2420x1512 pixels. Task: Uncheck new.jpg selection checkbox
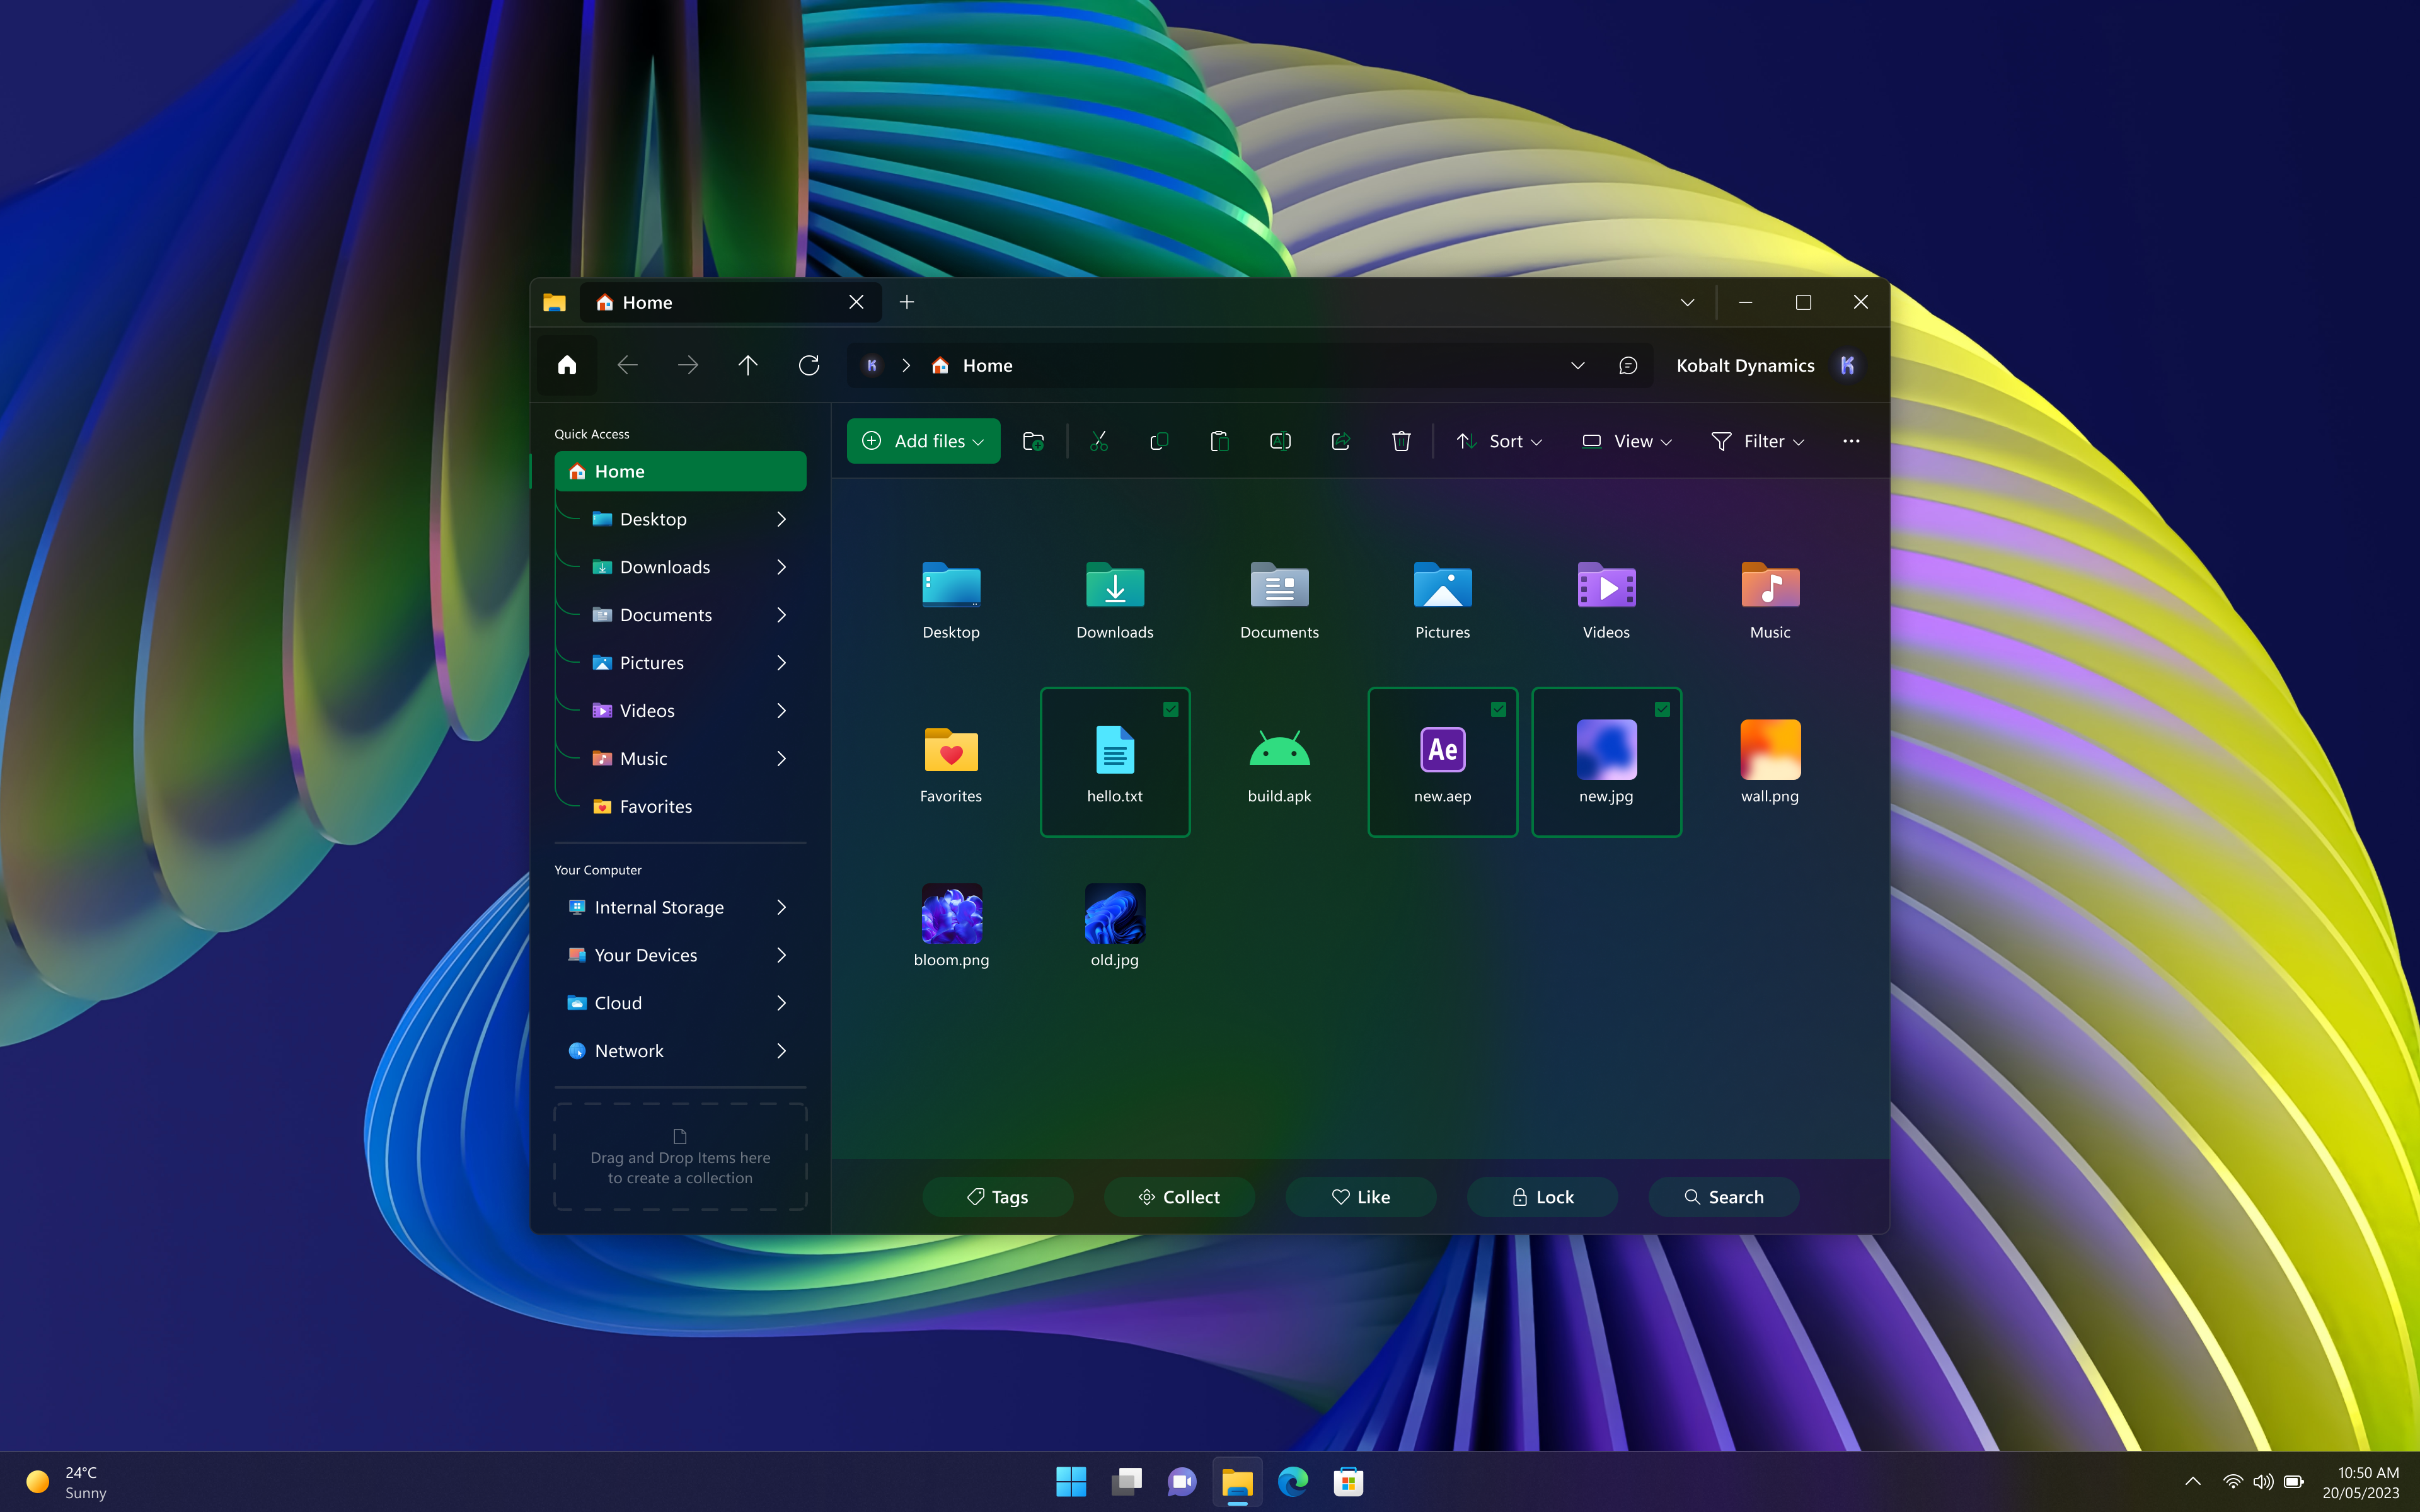1662,709
